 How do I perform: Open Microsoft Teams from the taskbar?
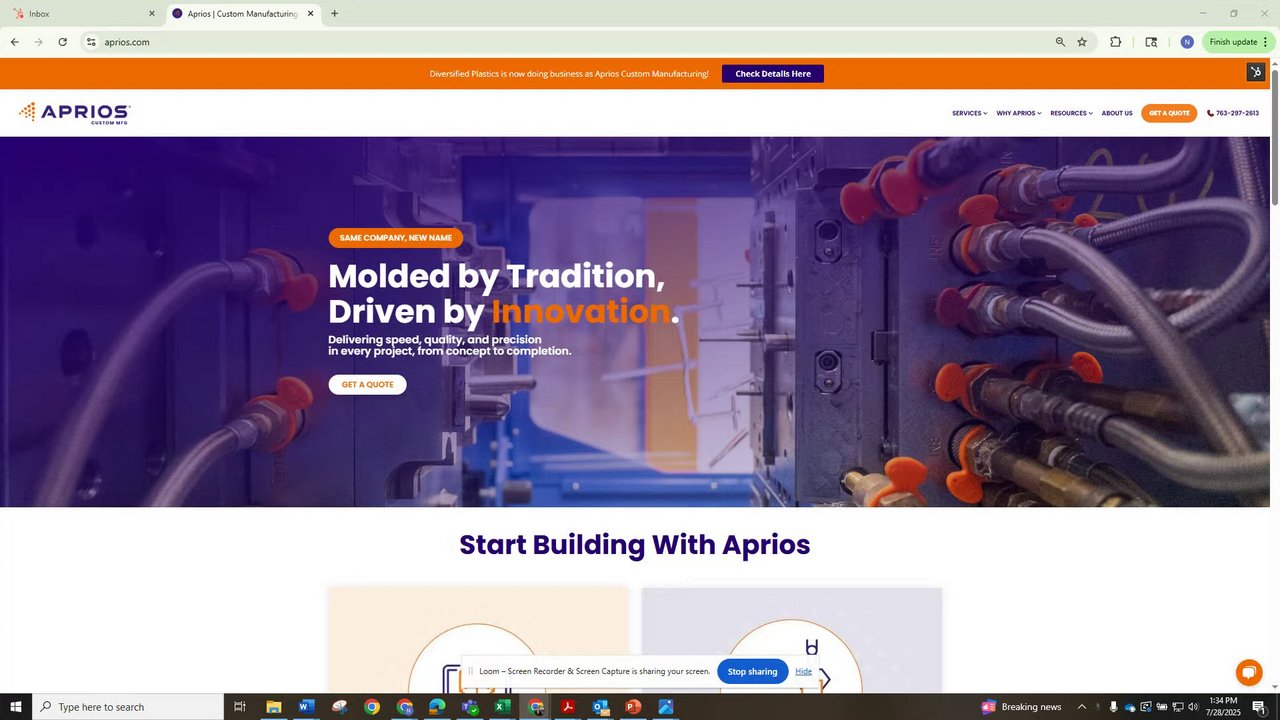[x=469, y=707]
